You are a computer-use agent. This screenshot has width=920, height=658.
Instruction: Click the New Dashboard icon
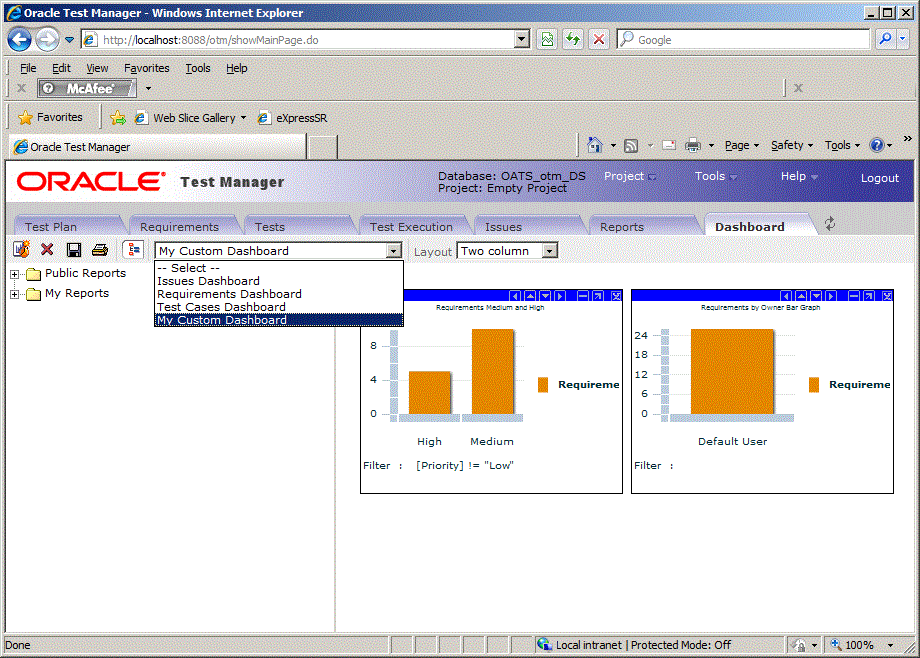coord(22,249)
